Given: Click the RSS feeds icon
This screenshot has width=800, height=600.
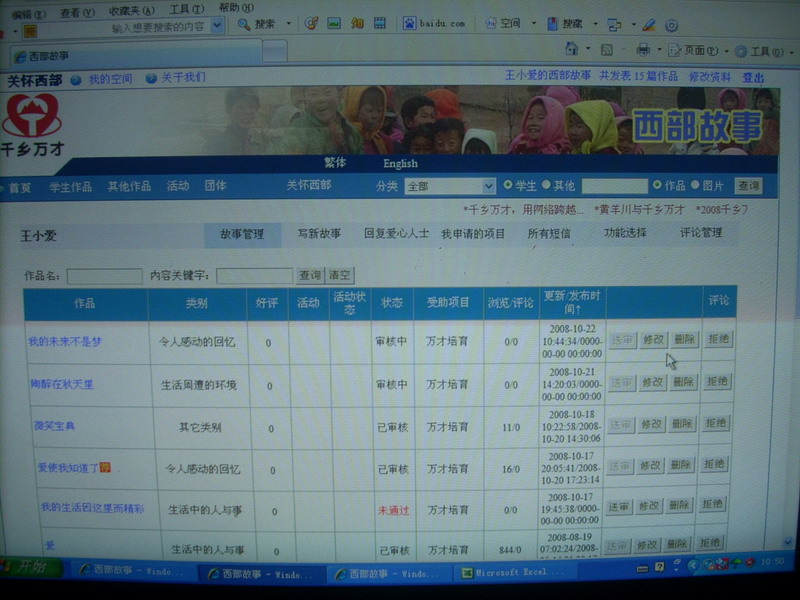Looking at the screenshot, I should click(x=607, y=50).
